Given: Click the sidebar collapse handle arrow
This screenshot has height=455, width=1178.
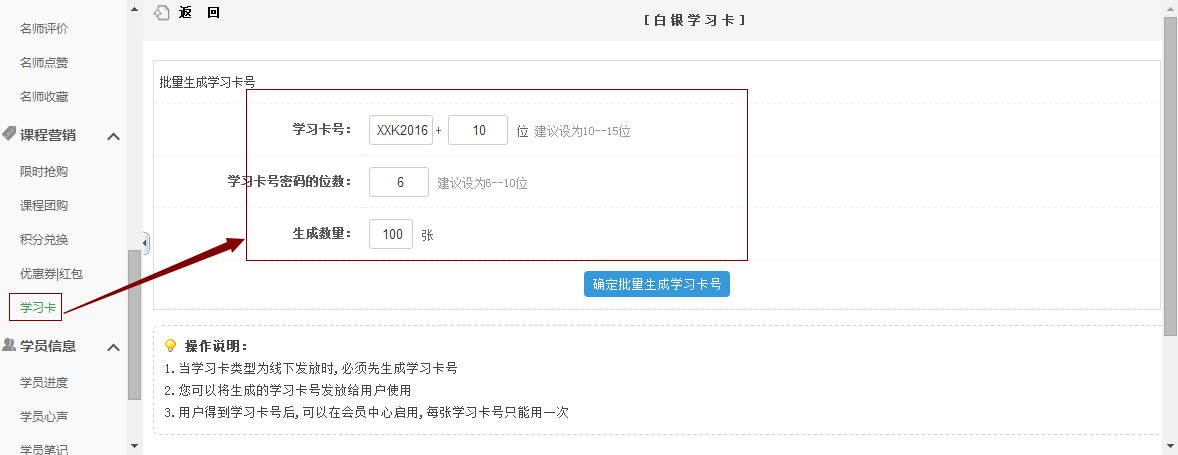Looking at the screenshot, I should [146, 243].
